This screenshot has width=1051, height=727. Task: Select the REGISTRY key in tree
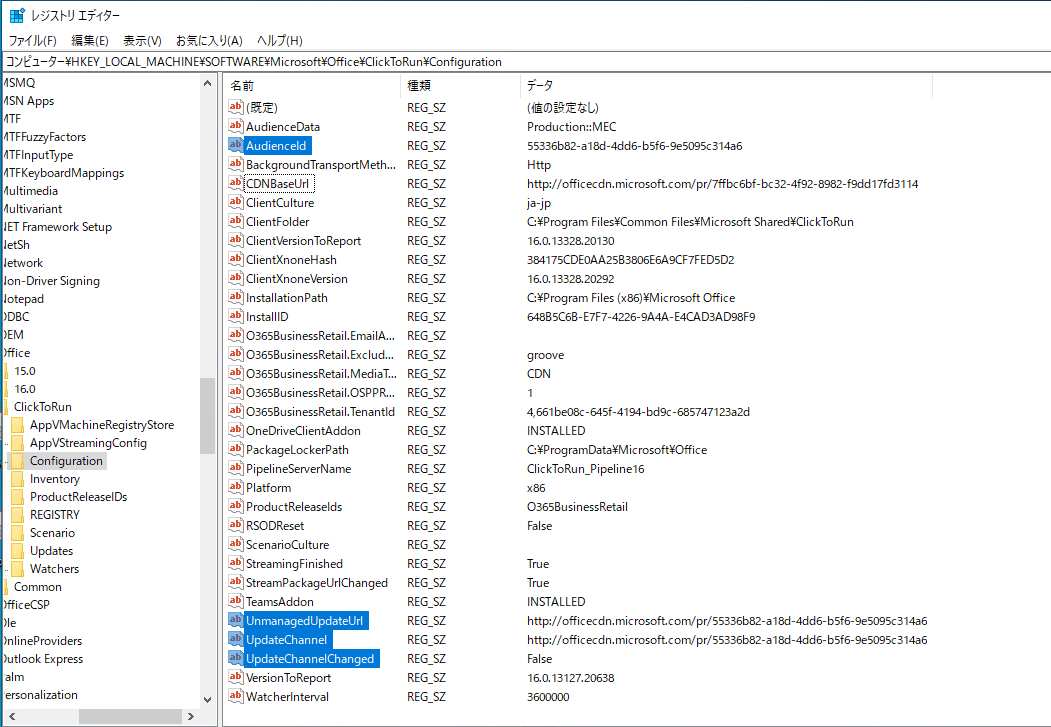coord(54,515)
